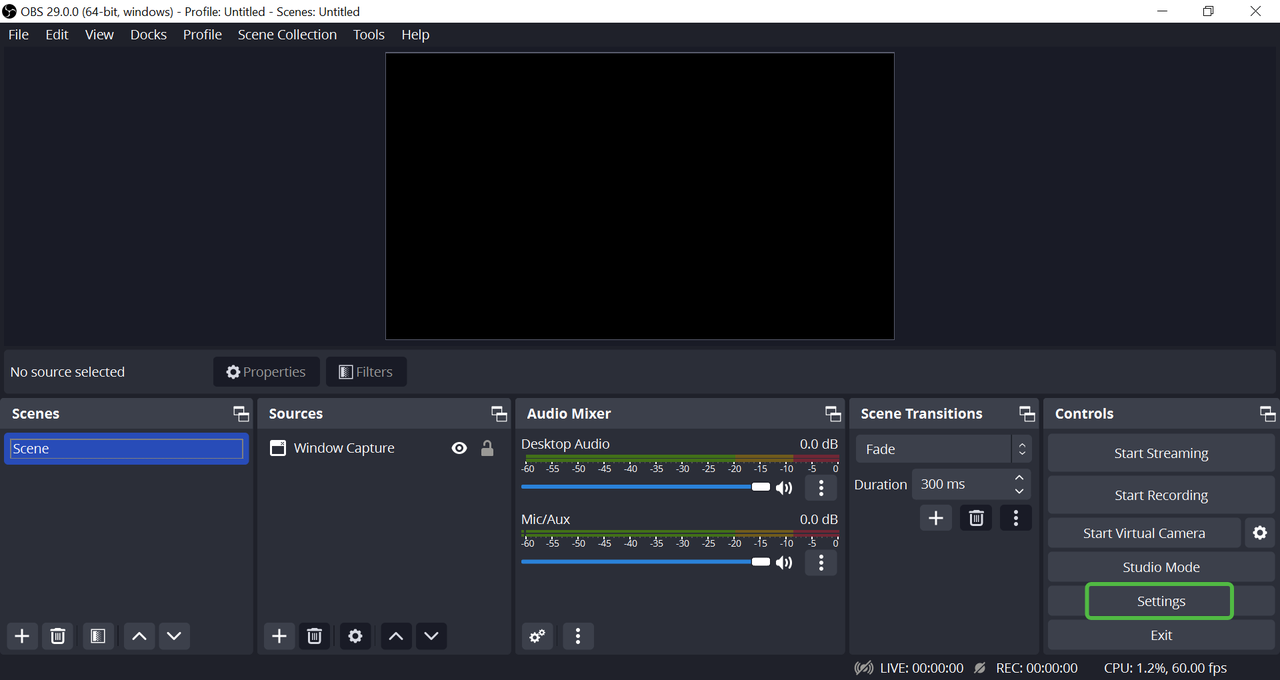Lock the Window Capture source

click(x=487, y=448)
